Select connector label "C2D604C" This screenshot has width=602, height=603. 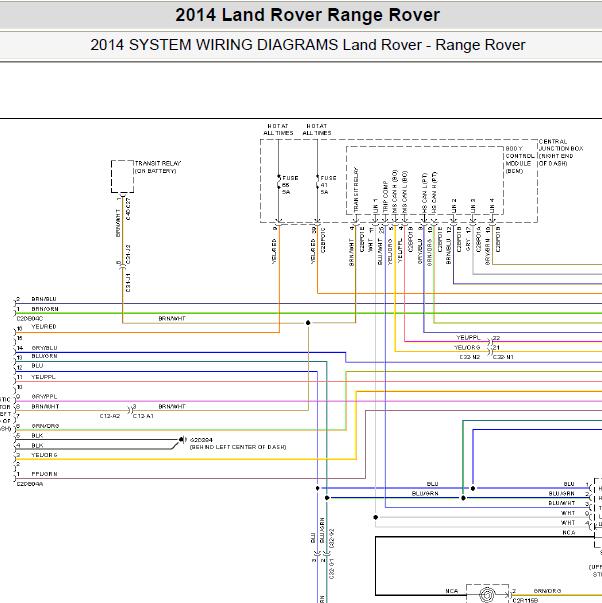pyautogui.click(x=30, y=318)
